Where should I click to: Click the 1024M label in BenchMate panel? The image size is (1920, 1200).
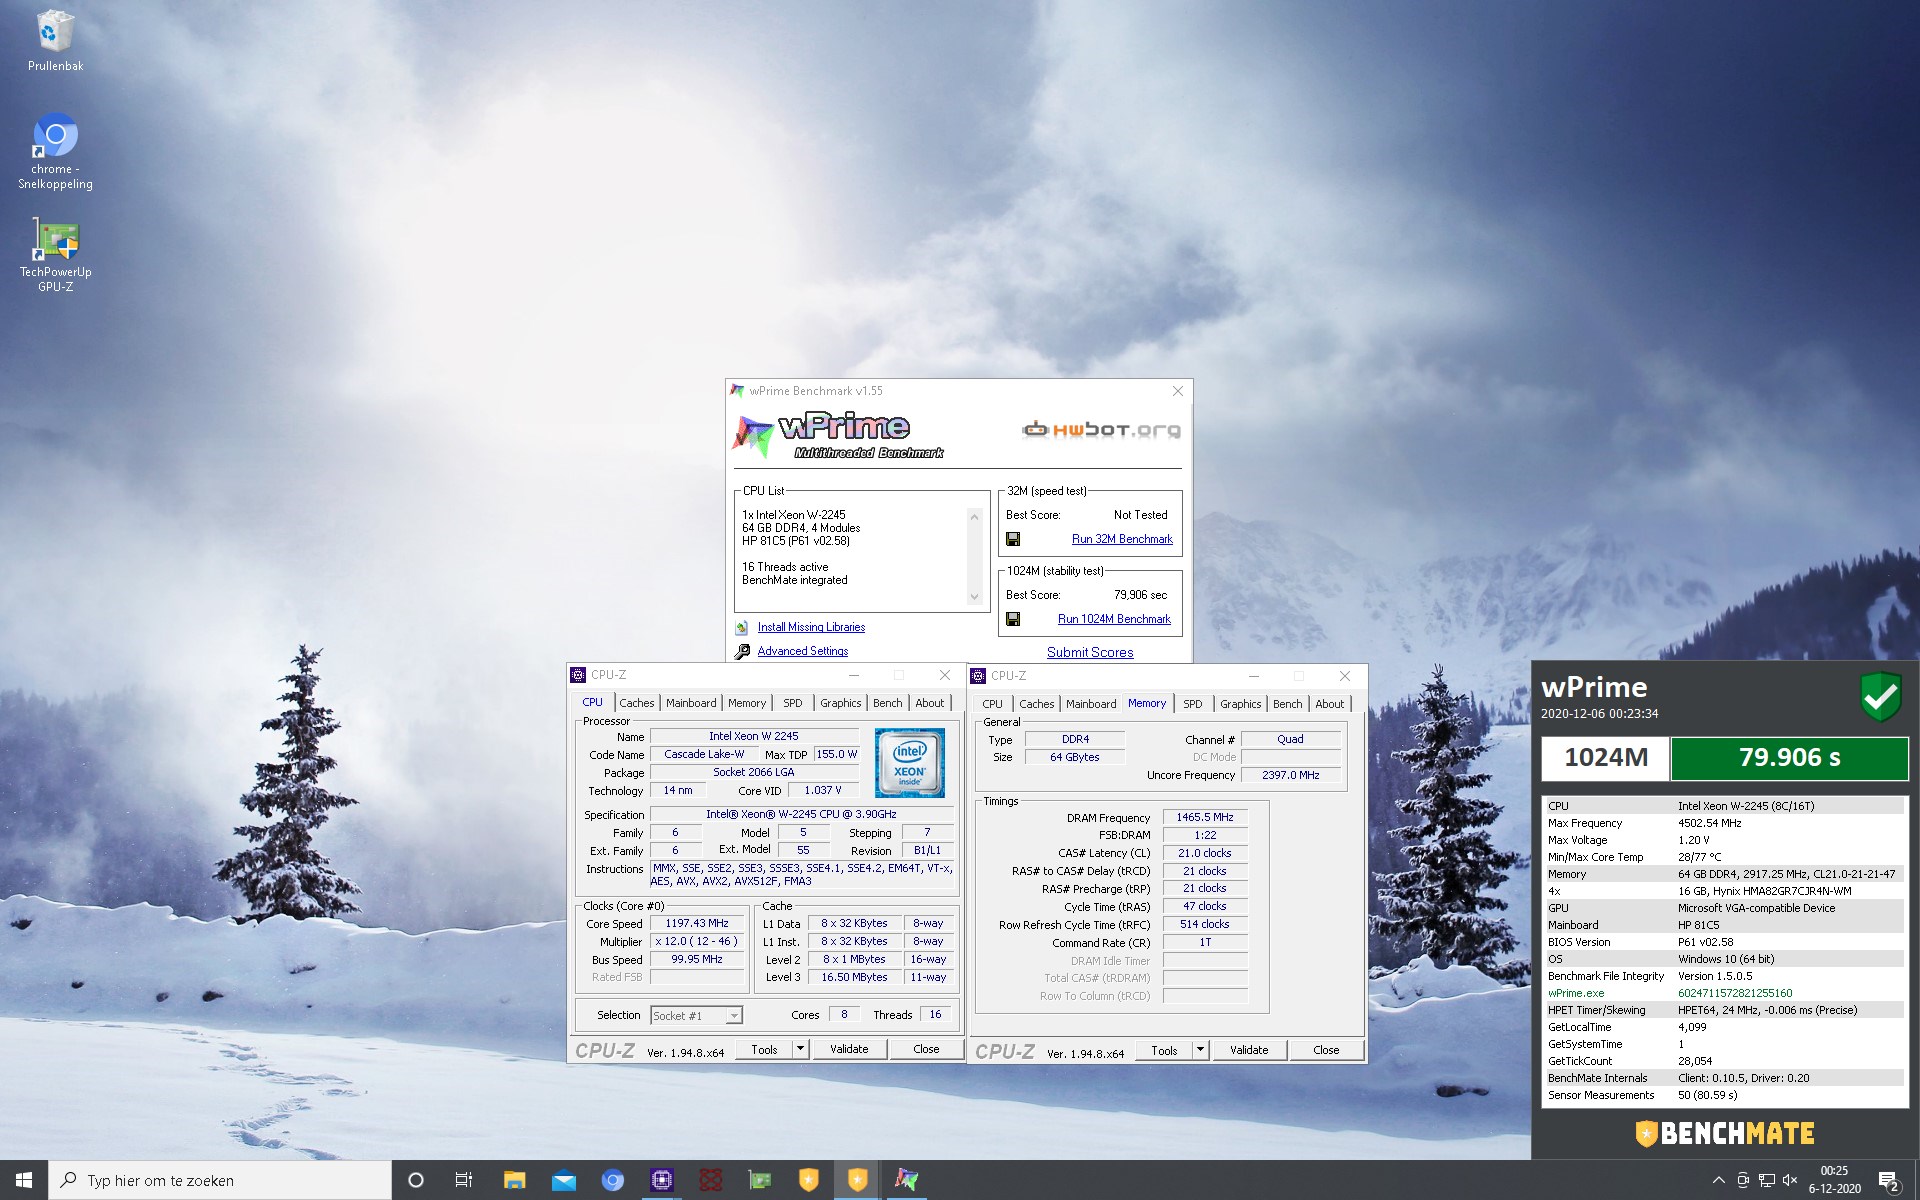coord(1606,758)
